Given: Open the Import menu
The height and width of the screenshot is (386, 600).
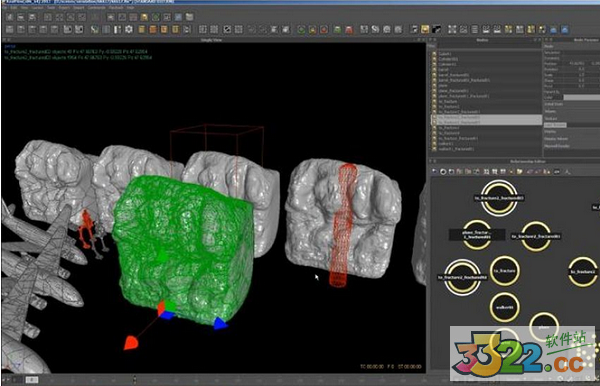Looking at the screenshot, I should click(x=79, y=7).
